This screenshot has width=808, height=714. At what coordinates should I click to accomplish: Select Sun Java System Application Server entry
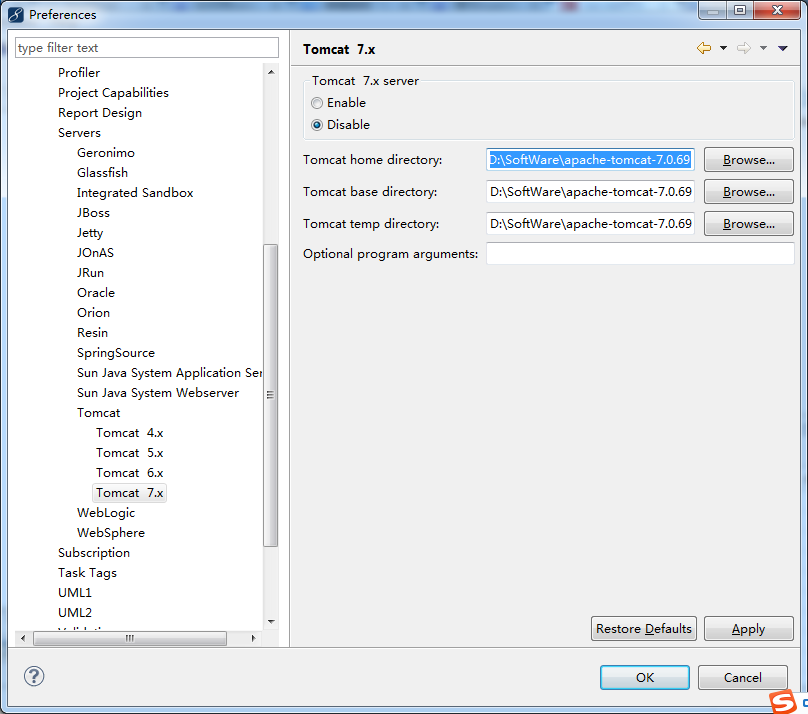click(169, 373)
